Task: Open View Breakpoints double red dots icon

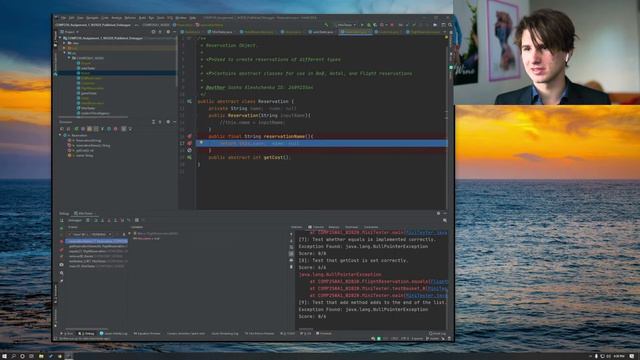Action: pos(62,250)
